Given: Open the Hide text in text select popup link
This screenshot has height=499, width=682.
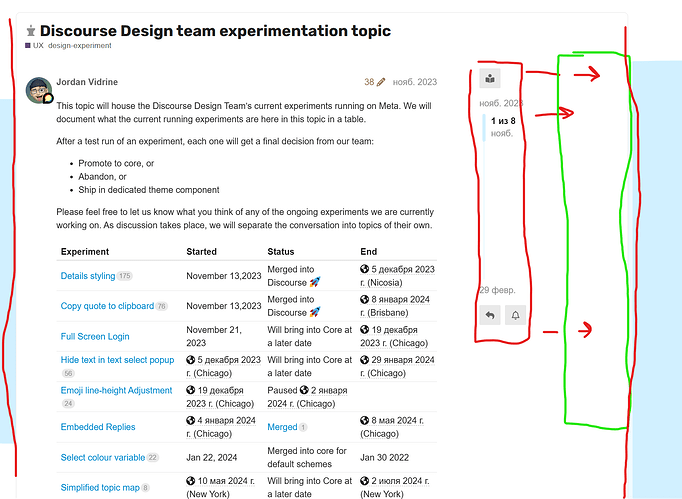Looking at the screenshot, I should point(117,360).
